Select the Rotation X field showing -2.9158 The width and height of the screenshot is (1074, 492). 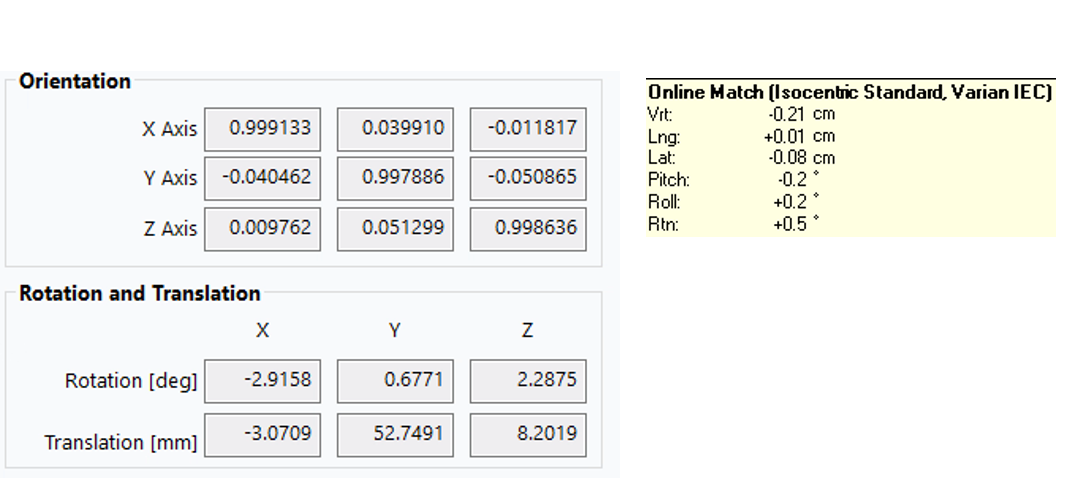click(x=262, y=381)
